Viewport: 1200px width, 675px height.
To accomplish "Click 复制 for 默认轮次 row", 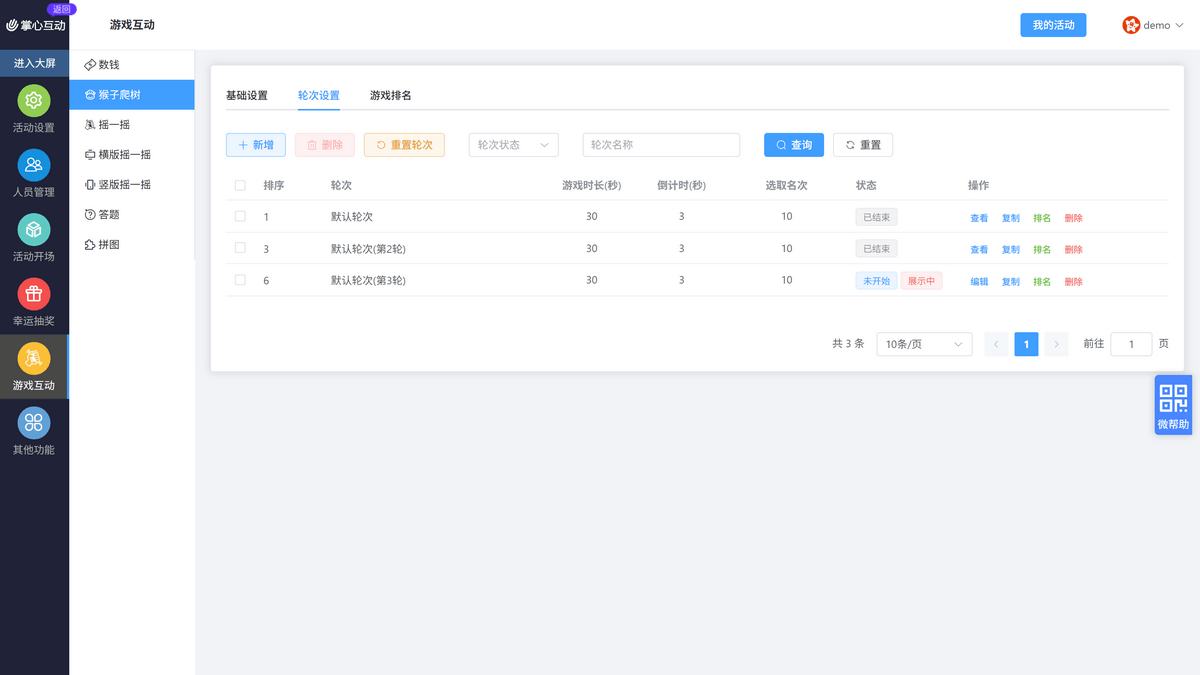I will 1011,218.
